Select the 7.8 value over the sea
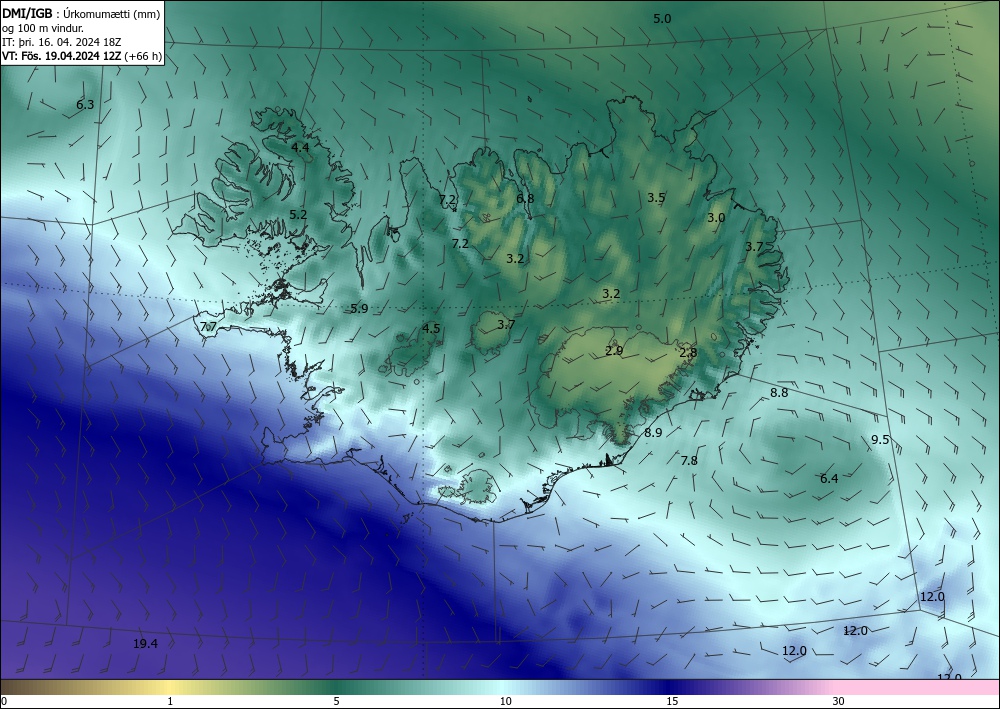 click(689, 460)
